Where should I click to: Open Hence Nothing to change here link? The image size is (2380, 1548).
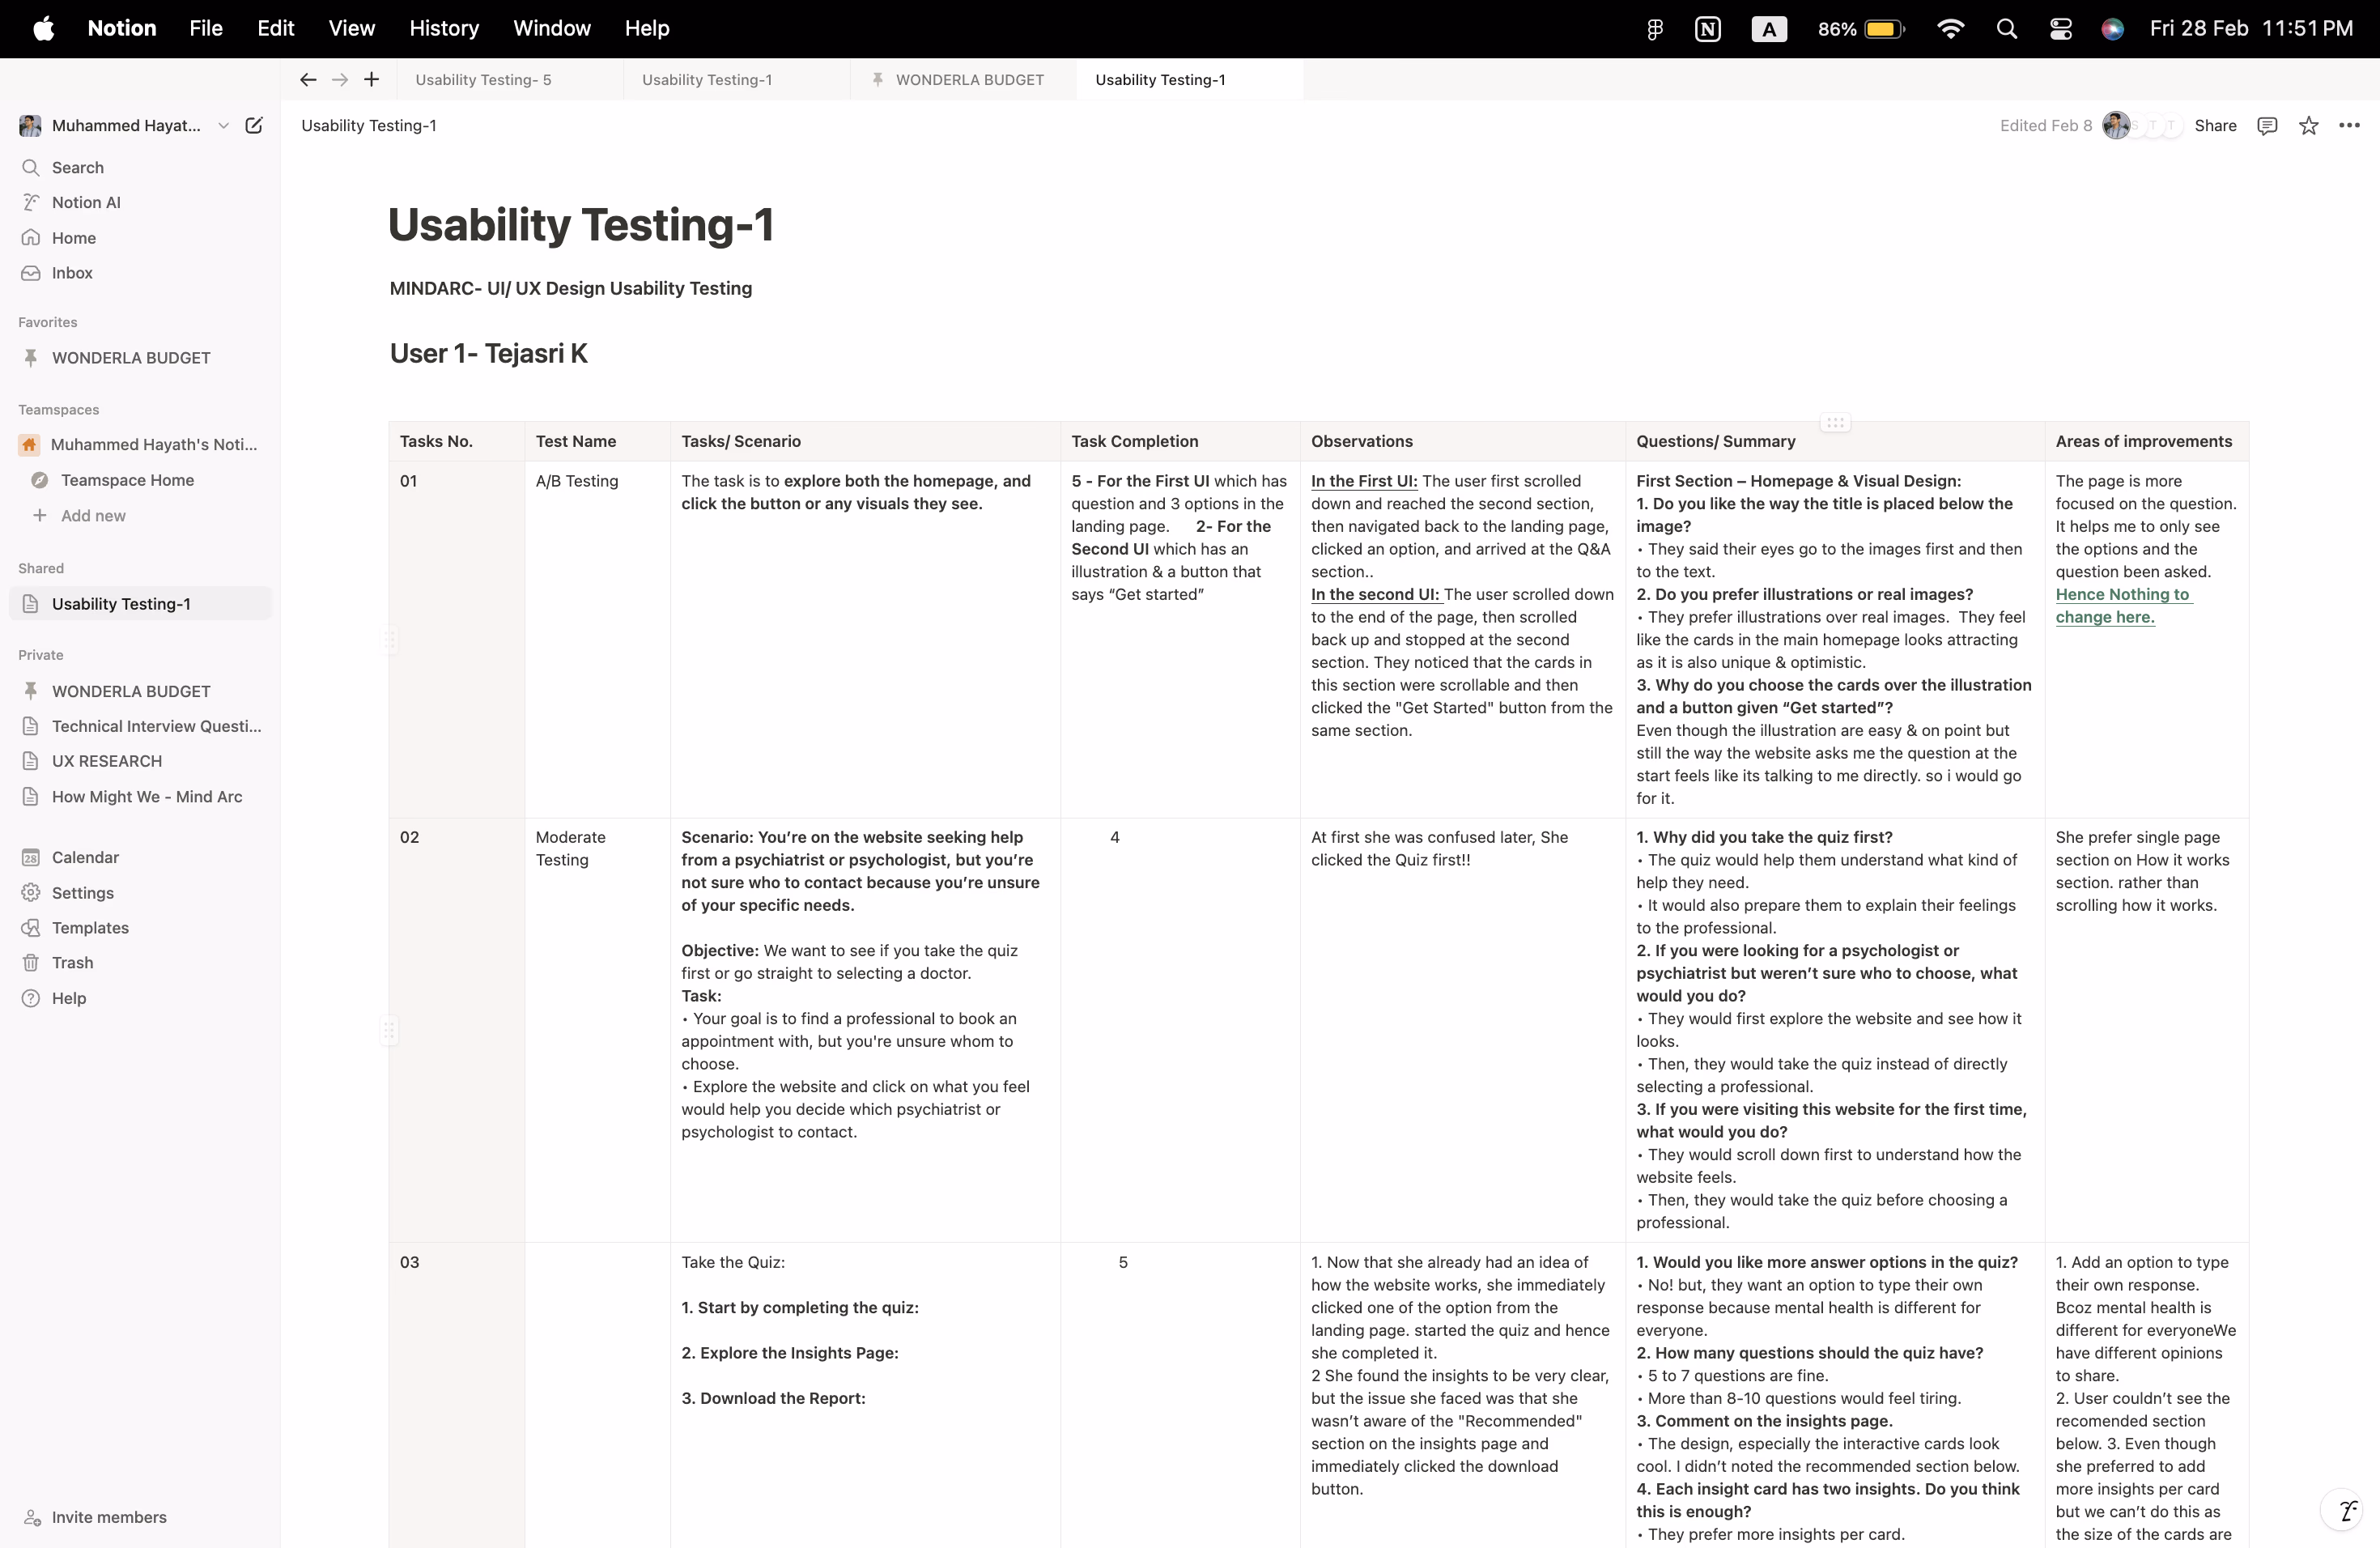coord(2123,606)
